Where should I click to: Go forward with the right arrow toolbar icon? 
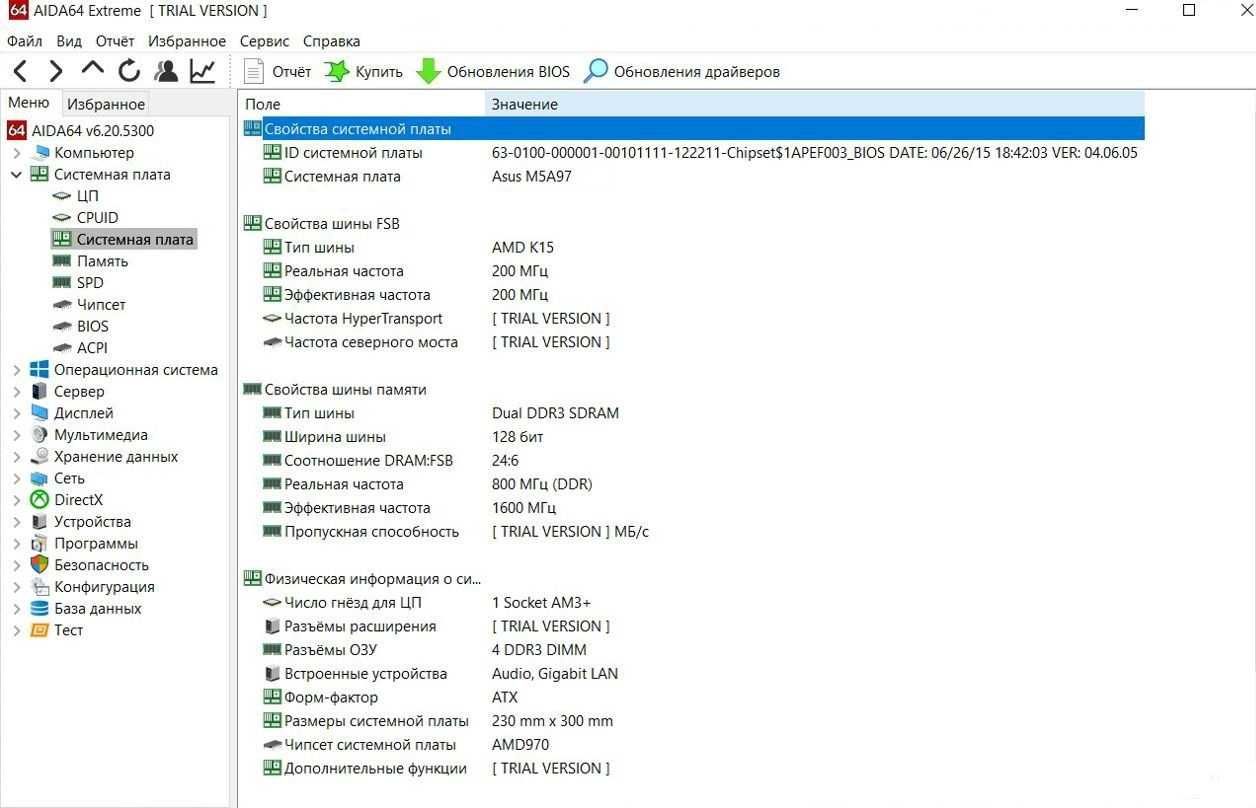point(56,71)
